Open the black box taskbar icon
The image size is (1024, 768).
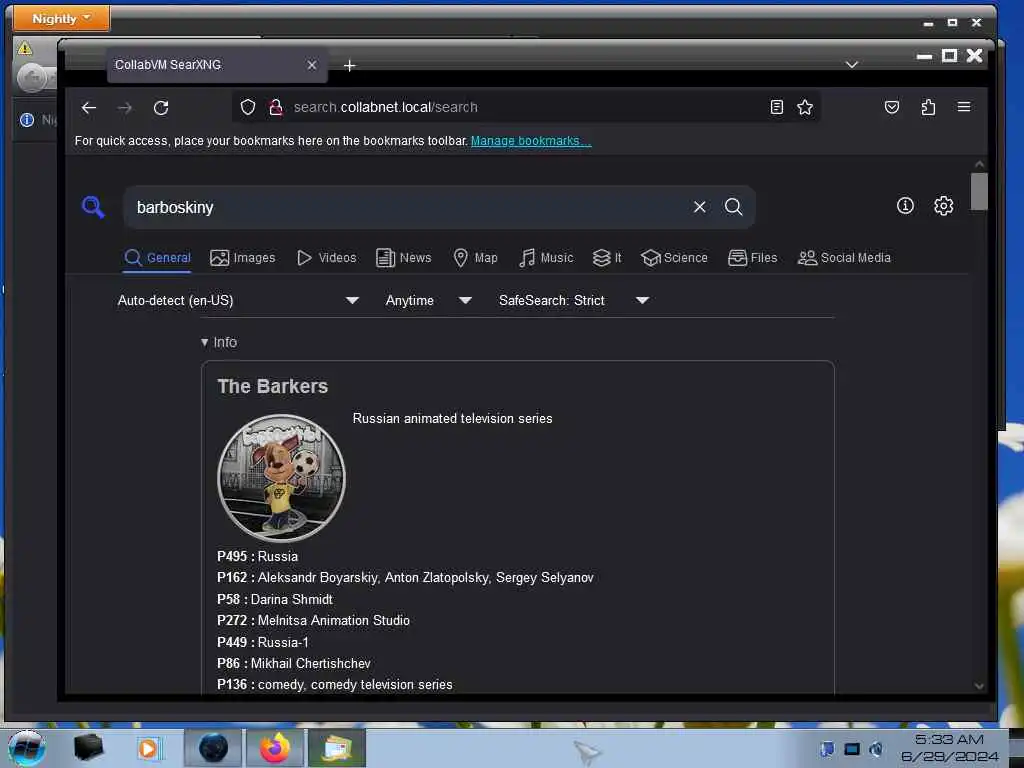(89, 748)
